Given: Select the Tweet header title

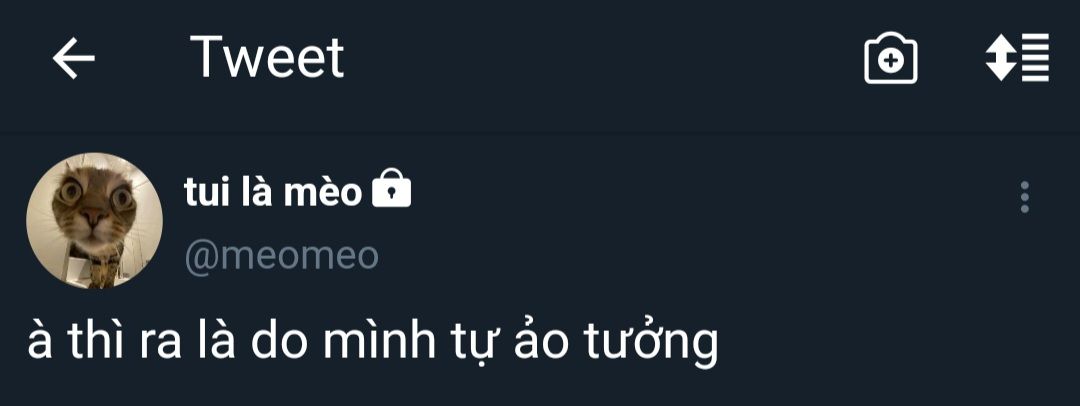Looking at the screenshot, I should (267, 58).
